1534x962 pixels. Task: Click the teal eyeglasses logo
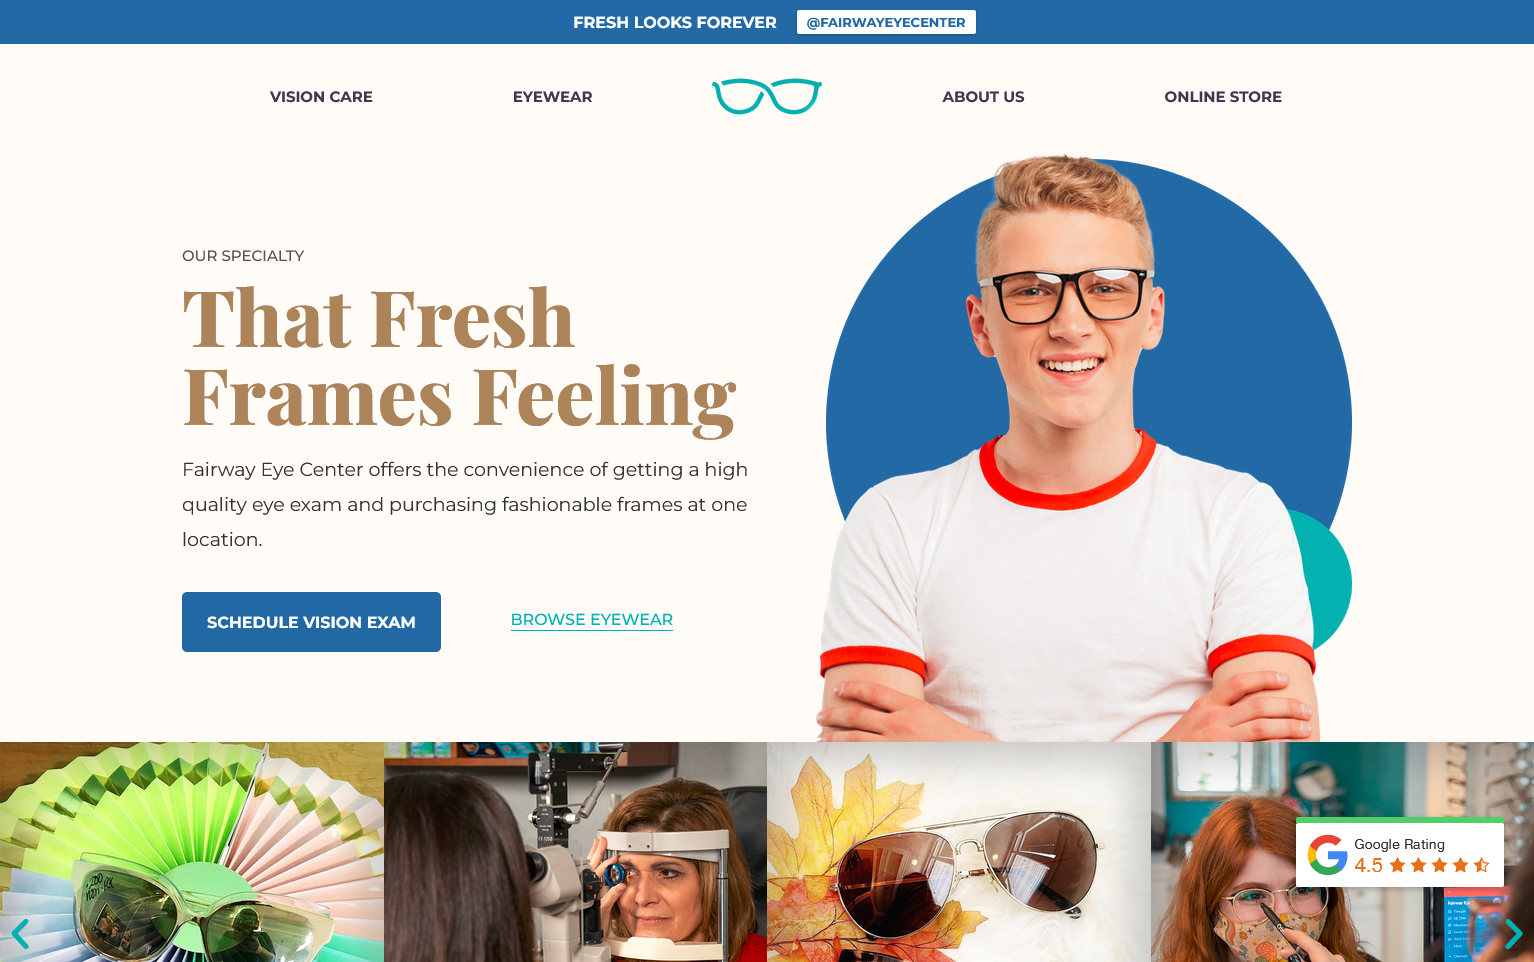767,96
